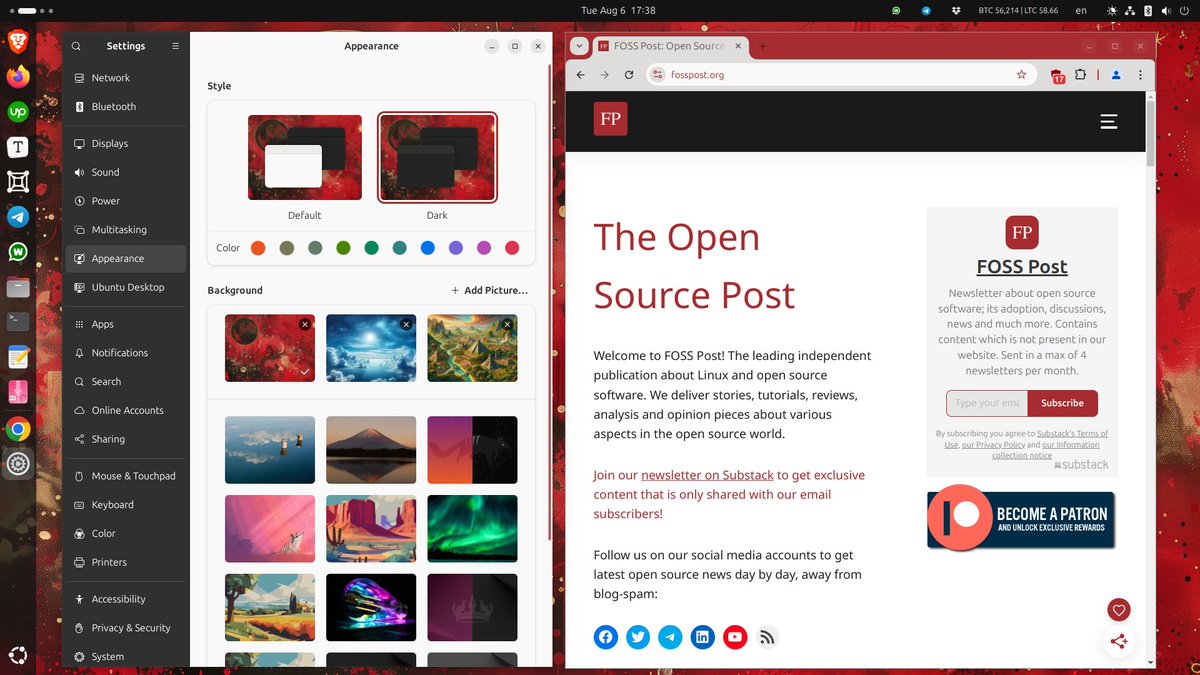Open Chrome extensions puzzle icon
1200x675 pixels.
tap(1081, 75)
